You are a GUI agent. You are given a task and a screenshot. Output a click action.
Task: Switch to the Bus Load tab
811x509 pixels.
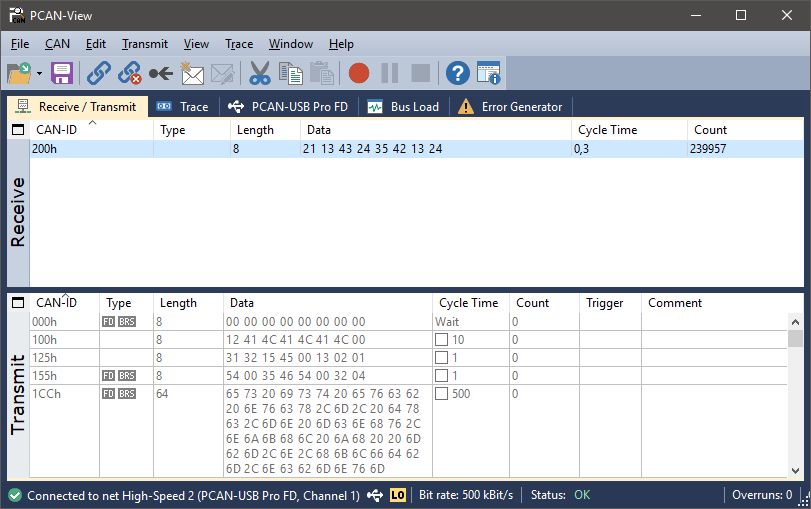(x=404, y=107)
